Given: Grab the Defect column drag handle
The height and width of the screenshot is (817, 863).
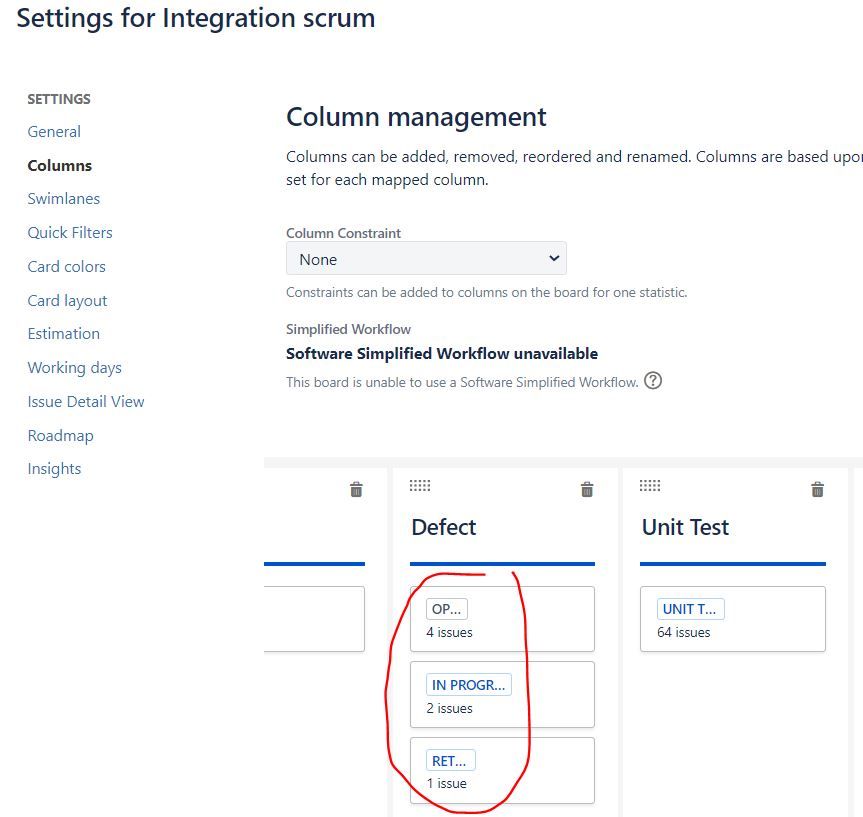Looking at the screenshot, I should pyautogui.click(x=420, y=486).
